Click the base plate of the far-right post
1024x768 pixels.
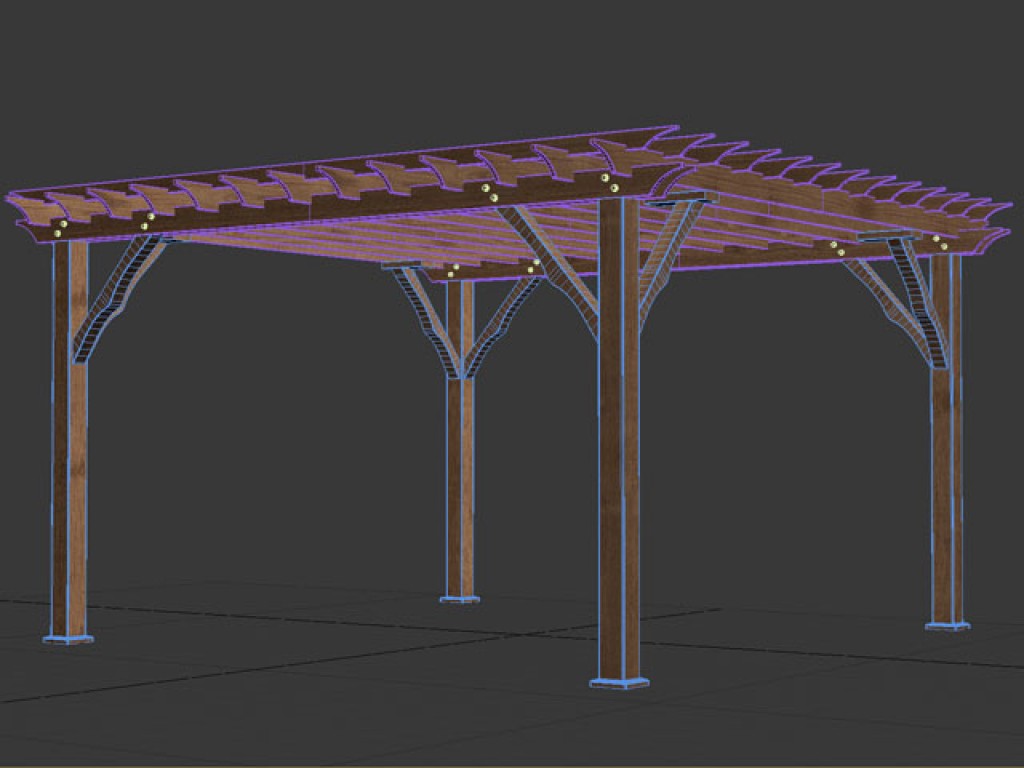point(946,625)
